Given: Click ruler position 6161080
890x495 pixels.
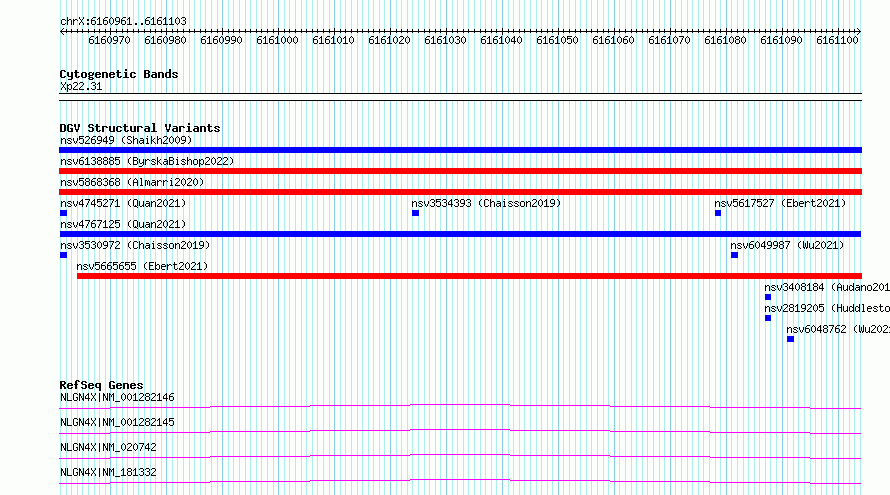Looking at the screenshot, I should 725,40.
